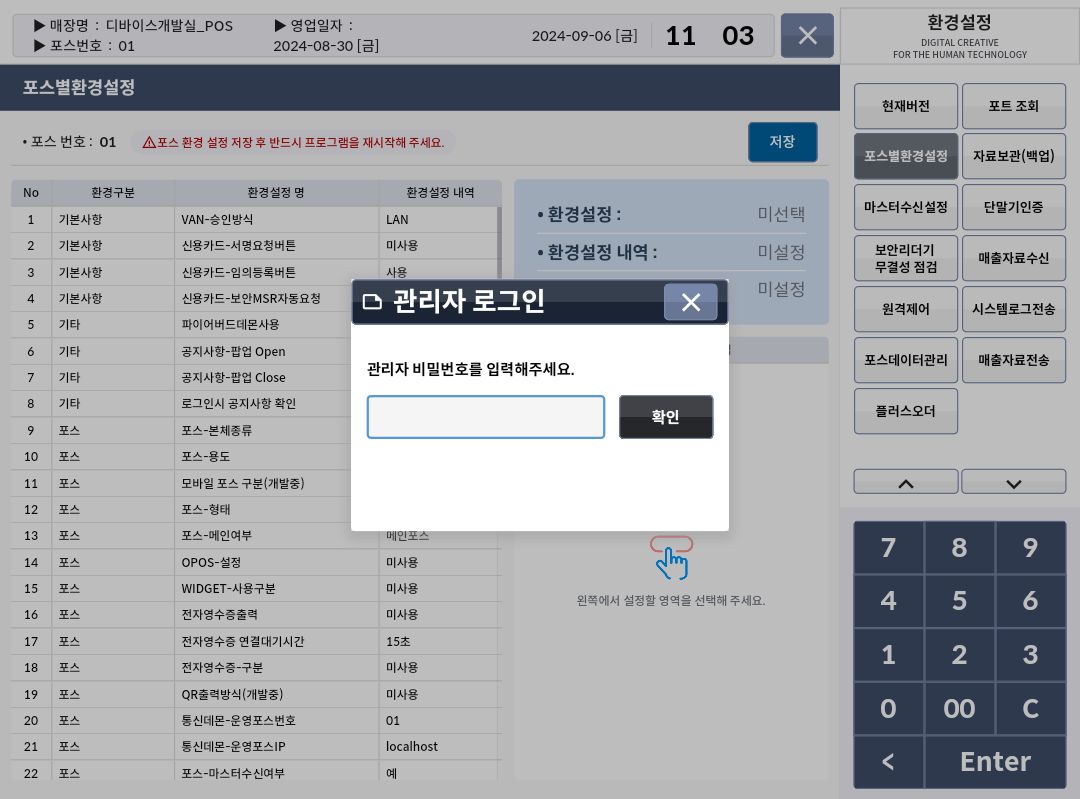The width and height of the screenshot is (1080, 799).
Task: Click the down chevron arrow button
Action: [1013, 482]
